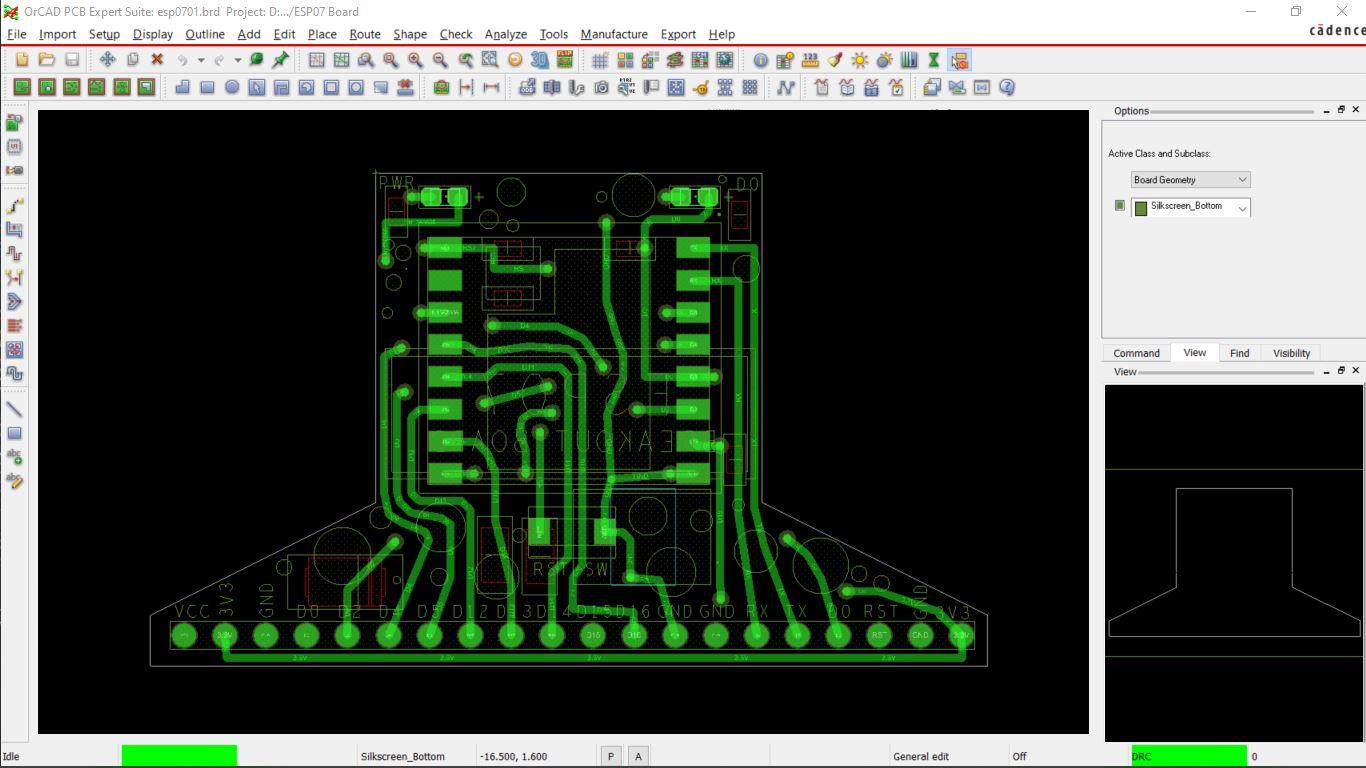
Task: Toggle the A button in status bar
Action: click(638, 756)
